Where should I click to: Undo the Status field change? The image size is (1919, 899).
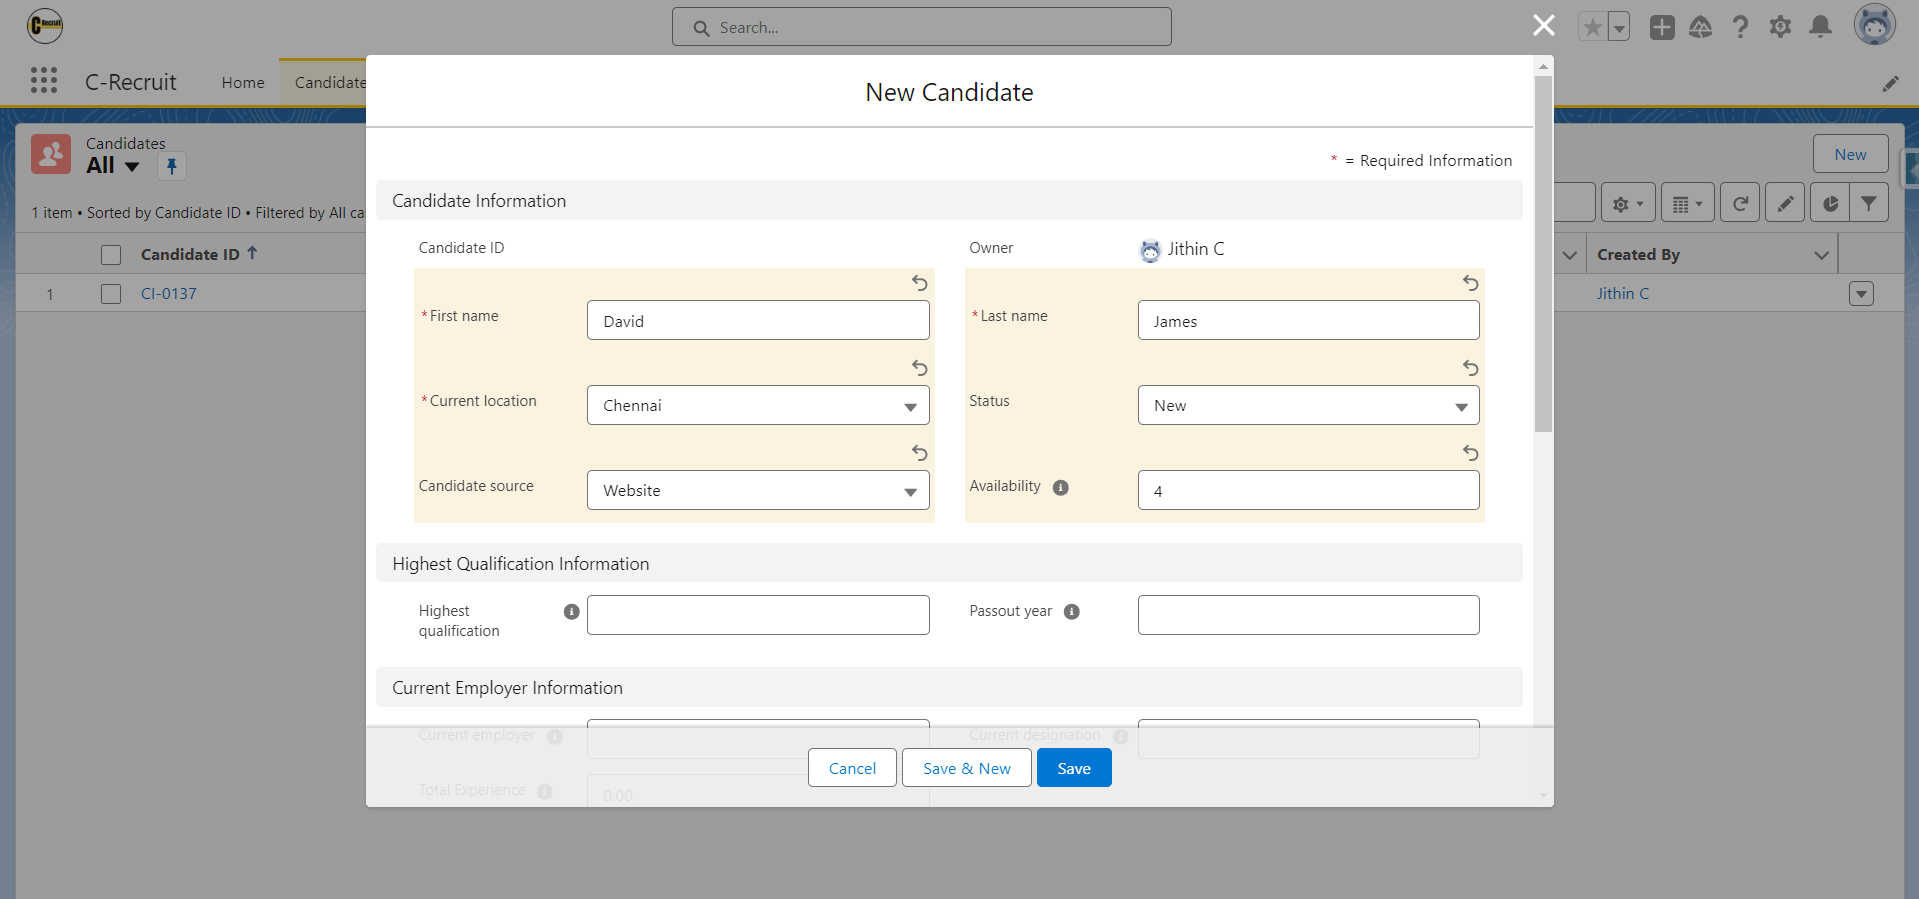pos(1470,368)
